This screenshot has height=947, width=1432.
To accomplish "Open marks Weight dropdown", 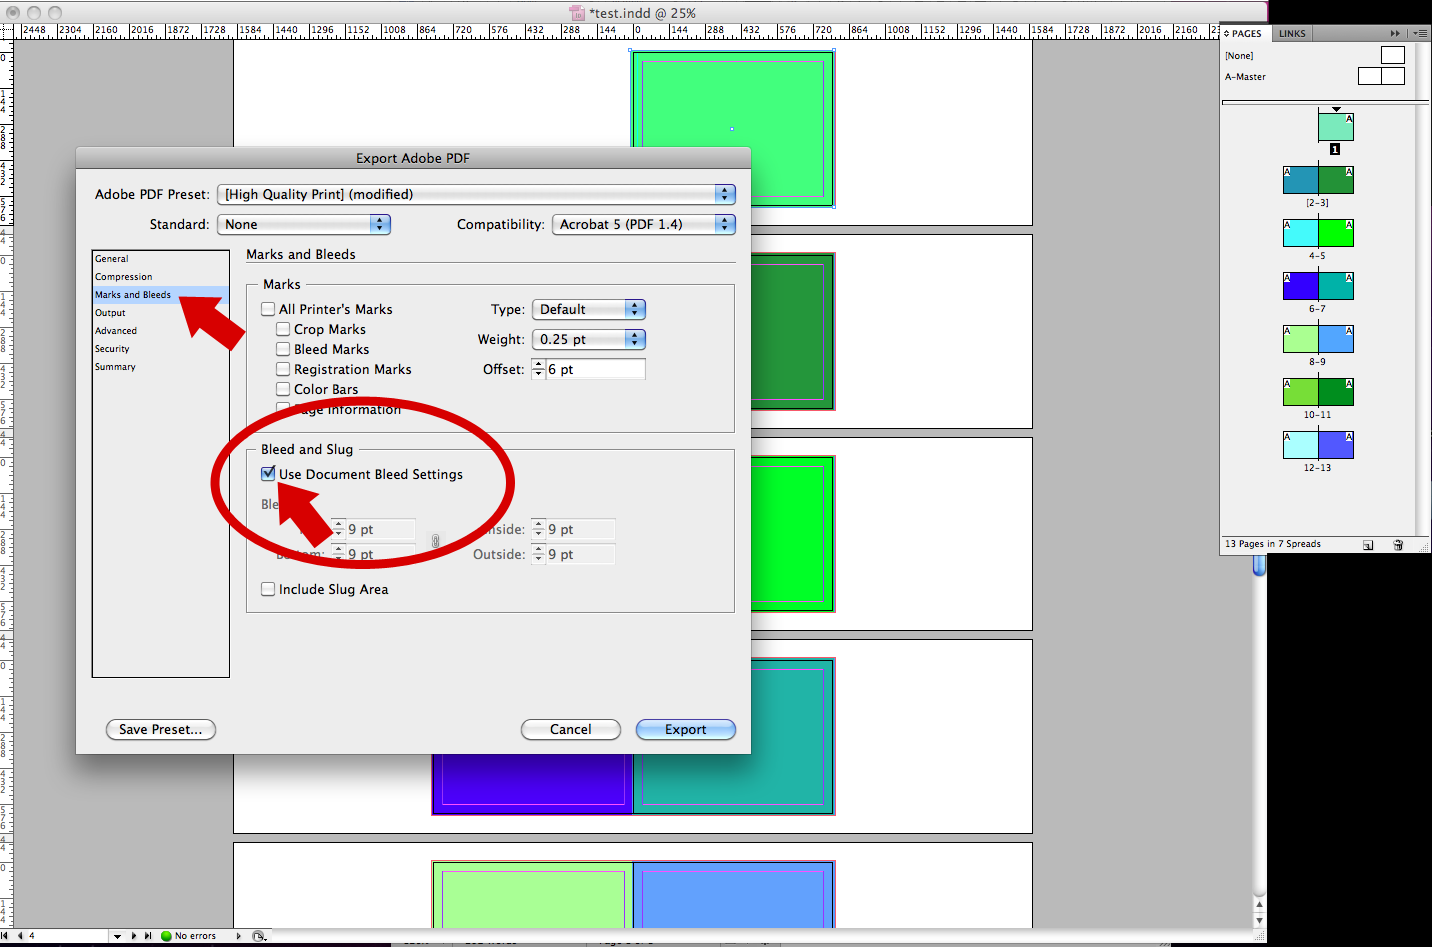I will point(589,339).
